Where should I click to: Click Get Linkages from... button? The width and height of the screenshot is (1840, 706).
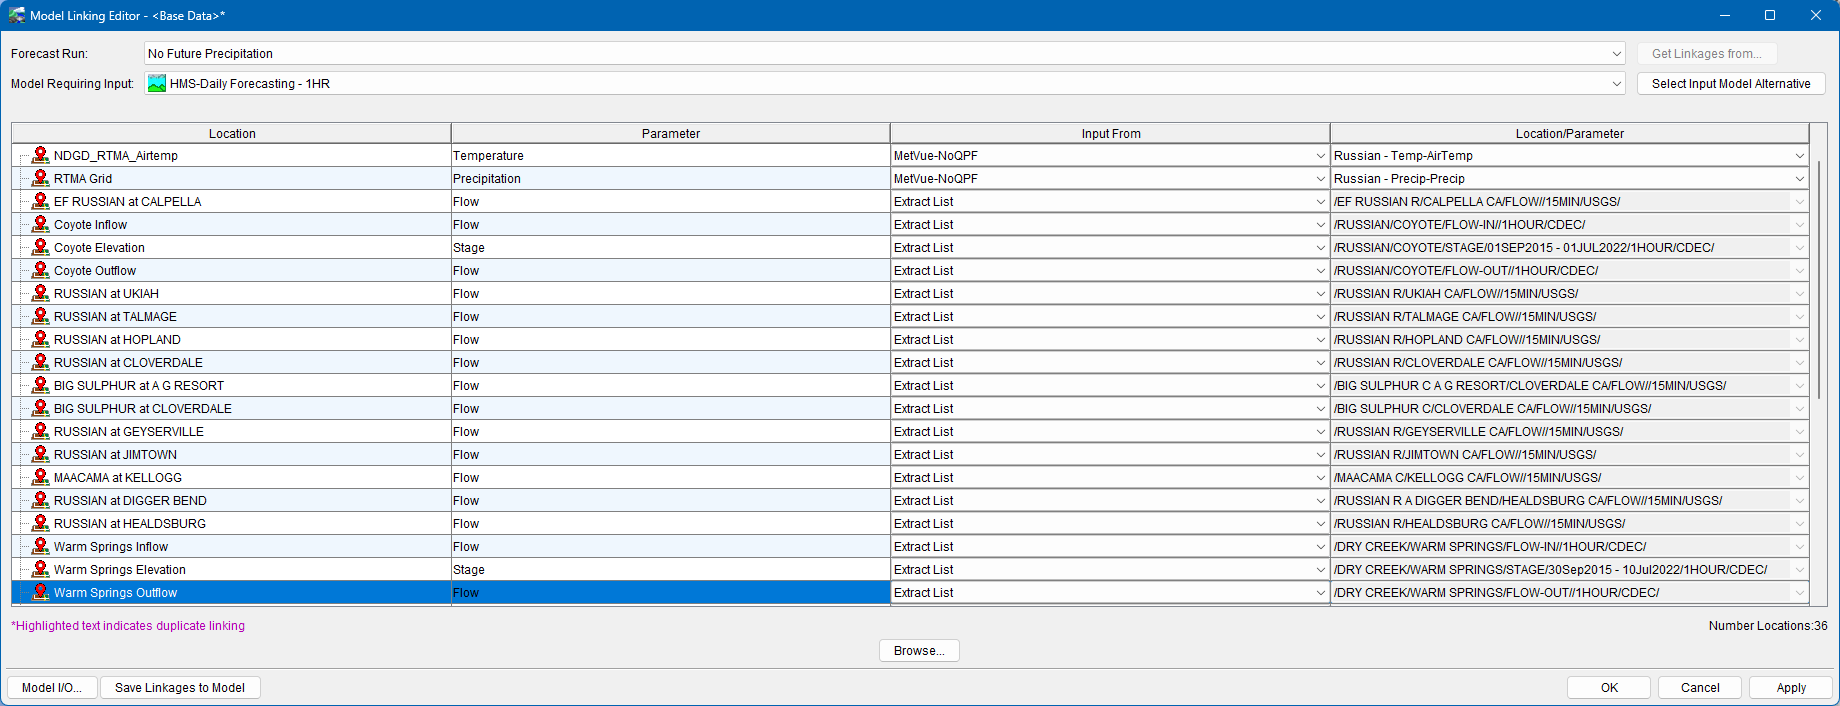pos(1707,54)
